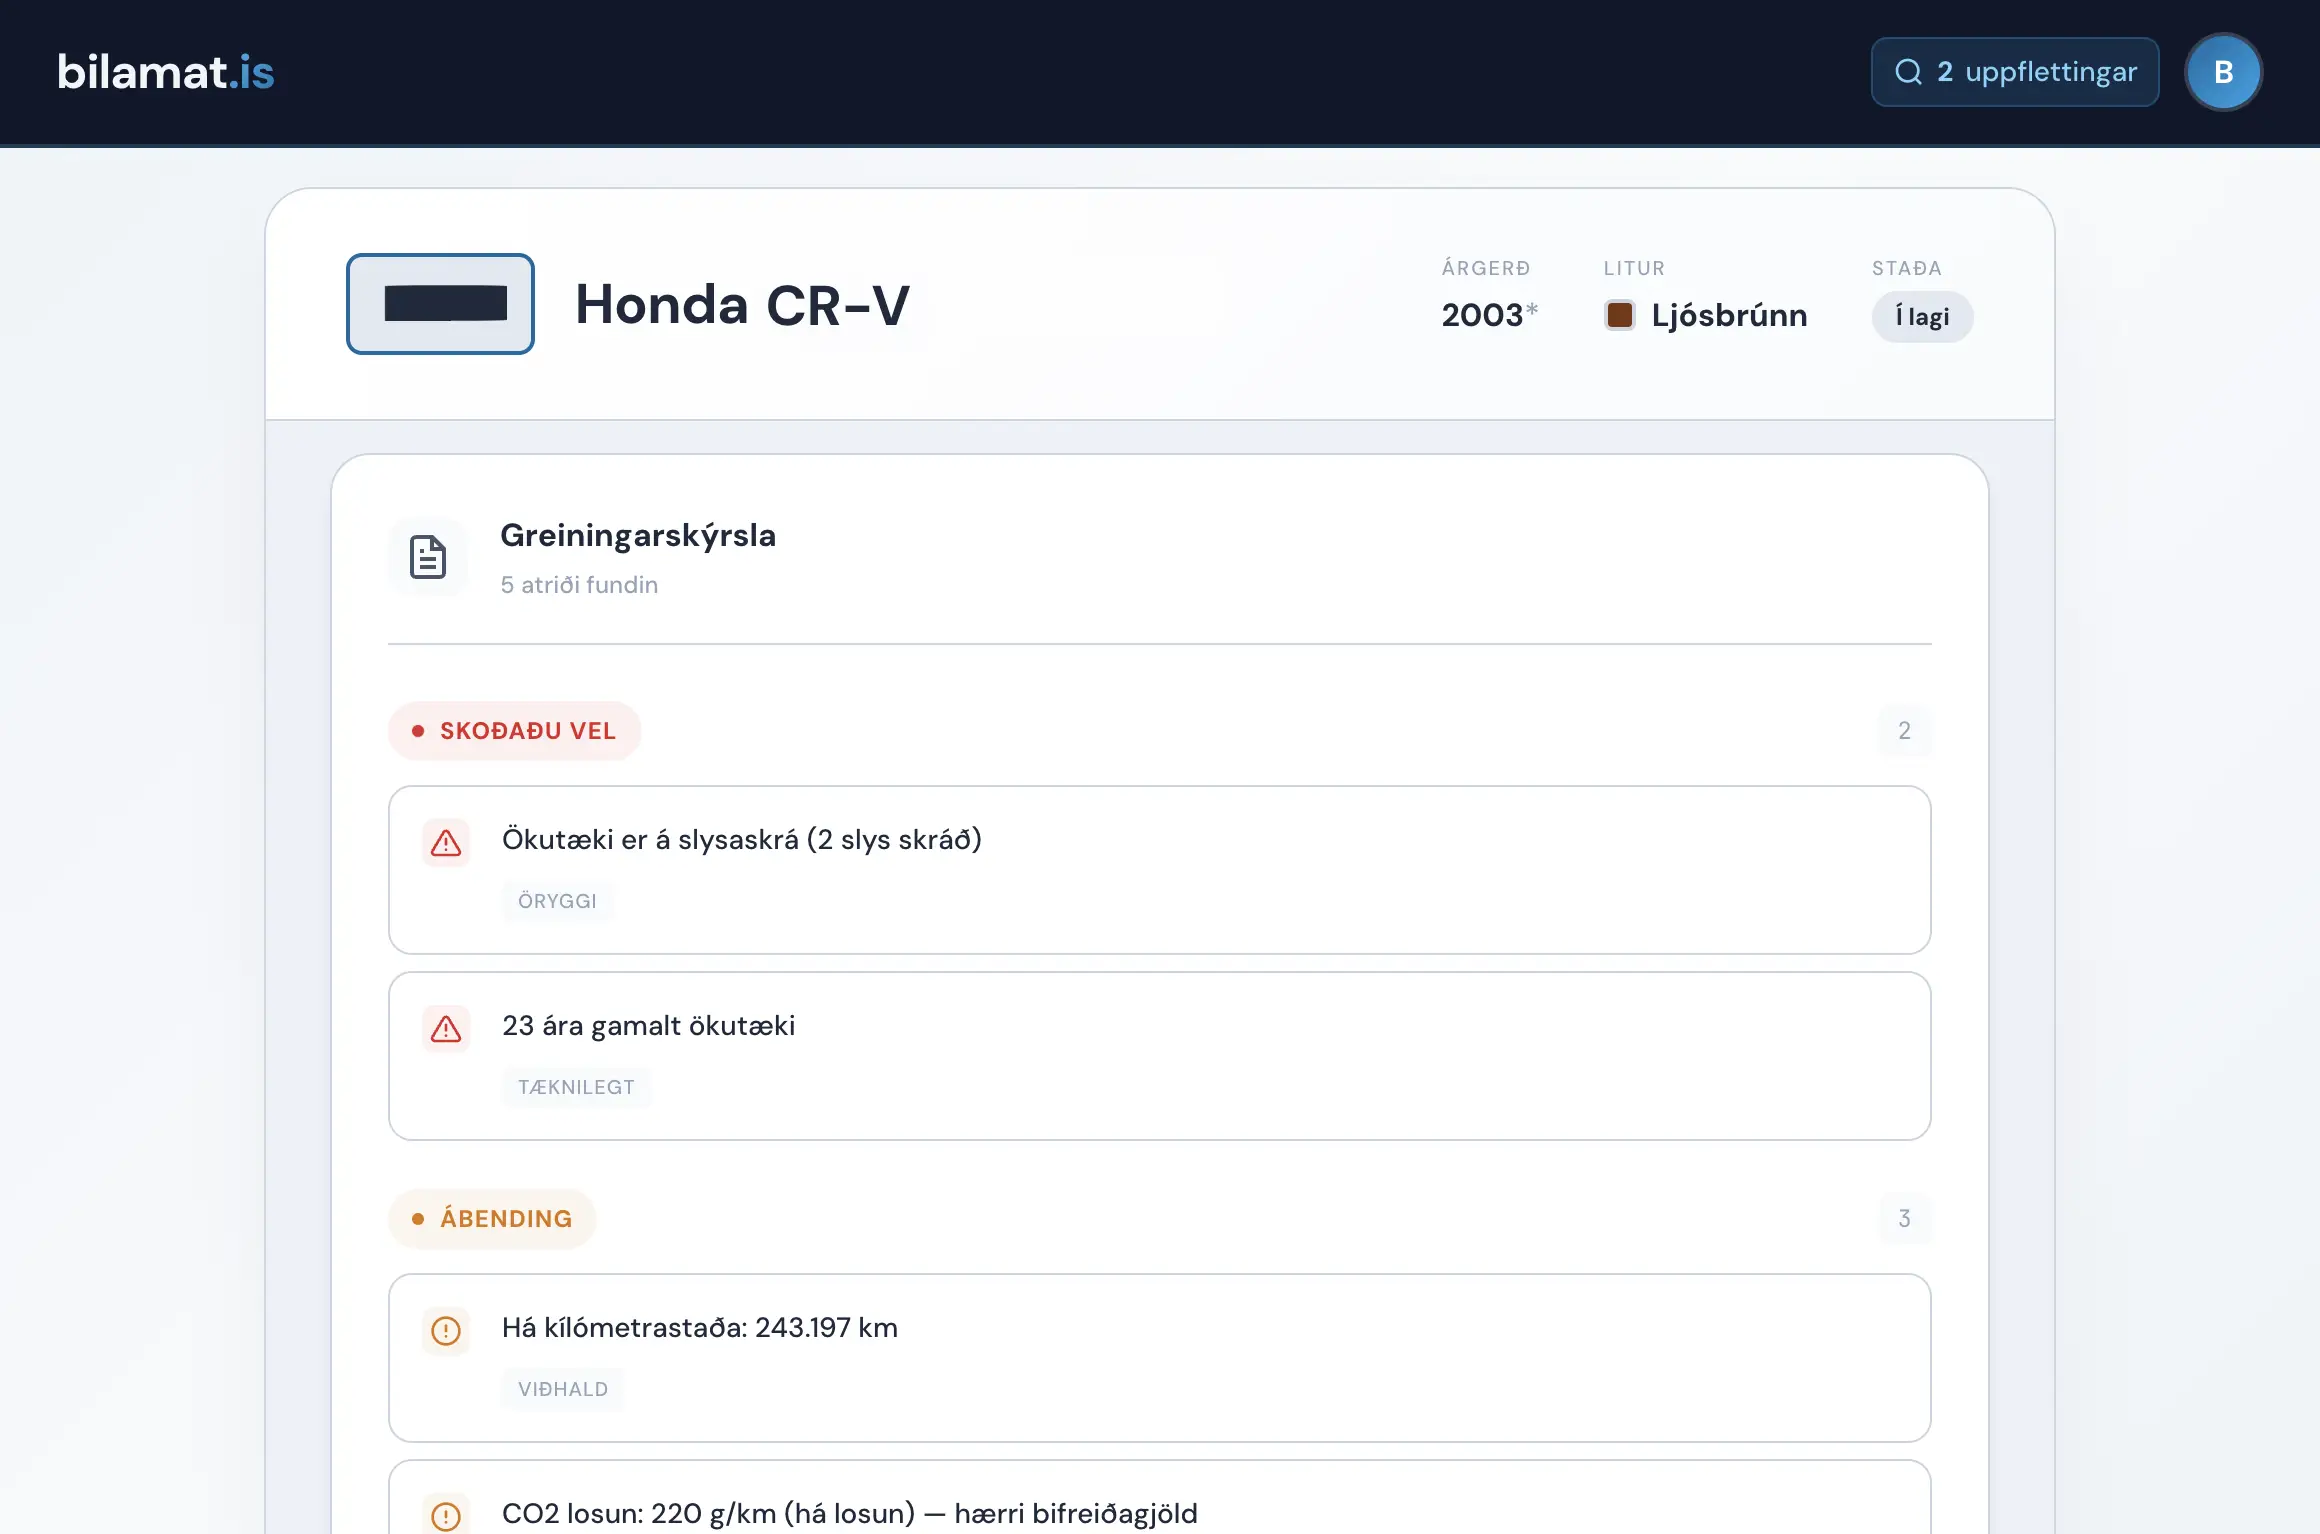
Task: Click the warning triangle for 23 ára gamalt
Action: [446, 1029]
